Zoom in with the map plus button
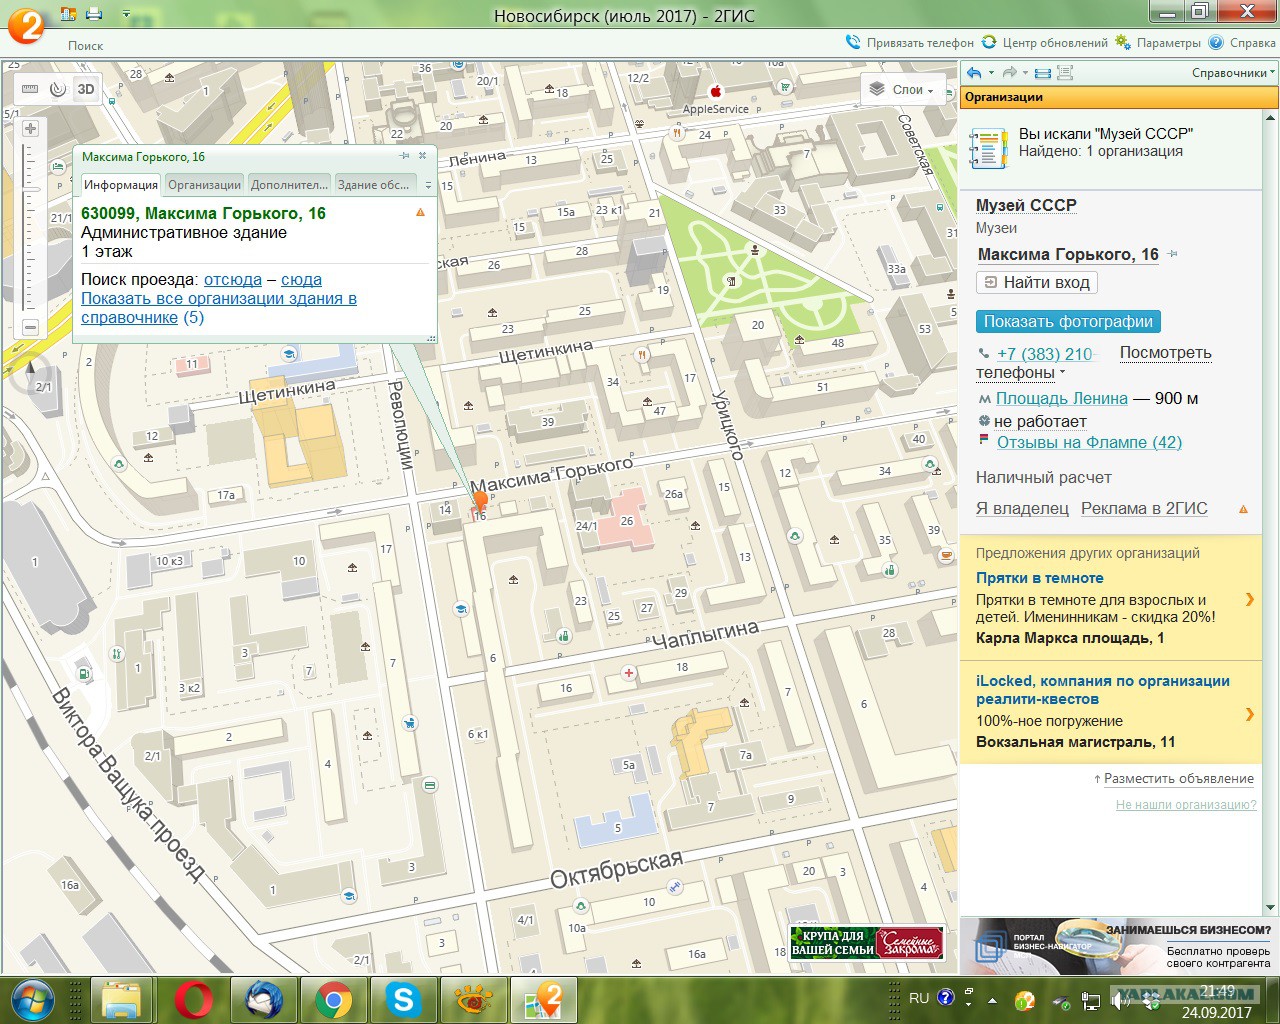This screenshot has height=1024, width=1280. 30,128
